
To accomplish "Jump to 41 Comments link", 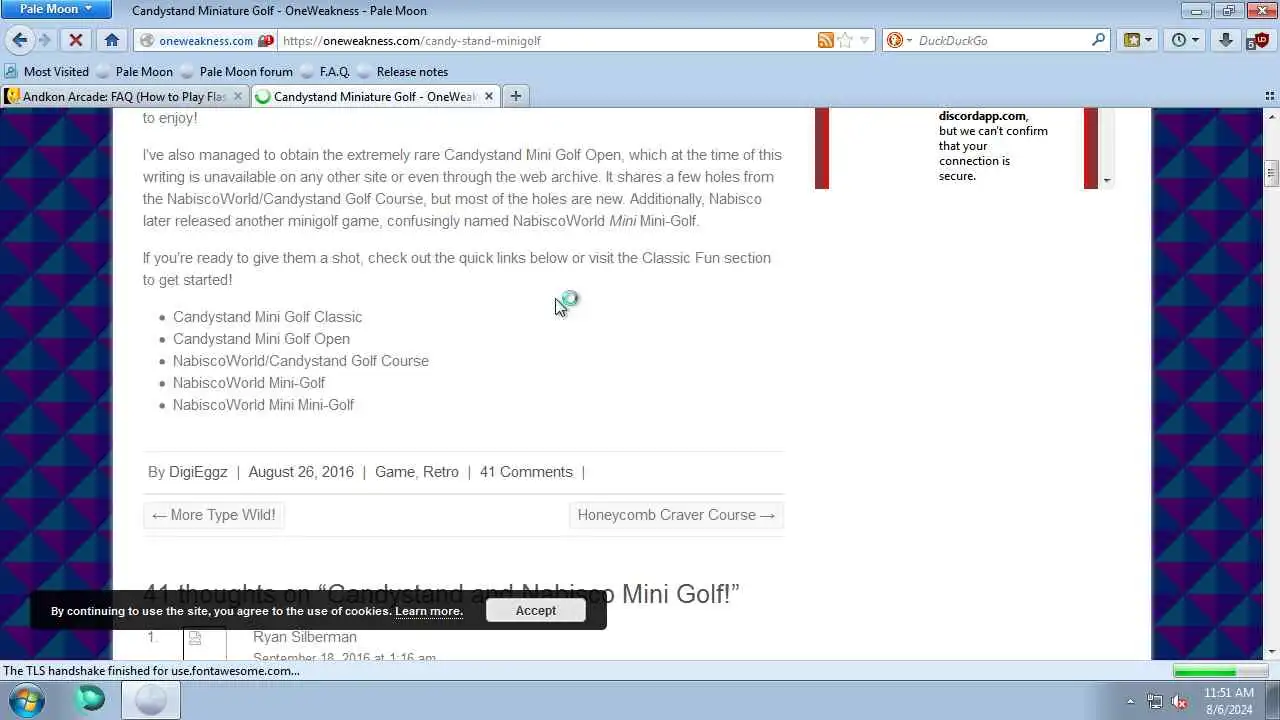I will (x=526, y=472).
